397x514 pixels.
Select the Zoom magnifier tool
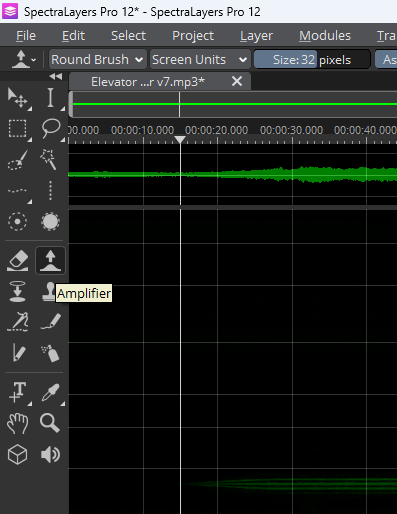coord(50,423)
